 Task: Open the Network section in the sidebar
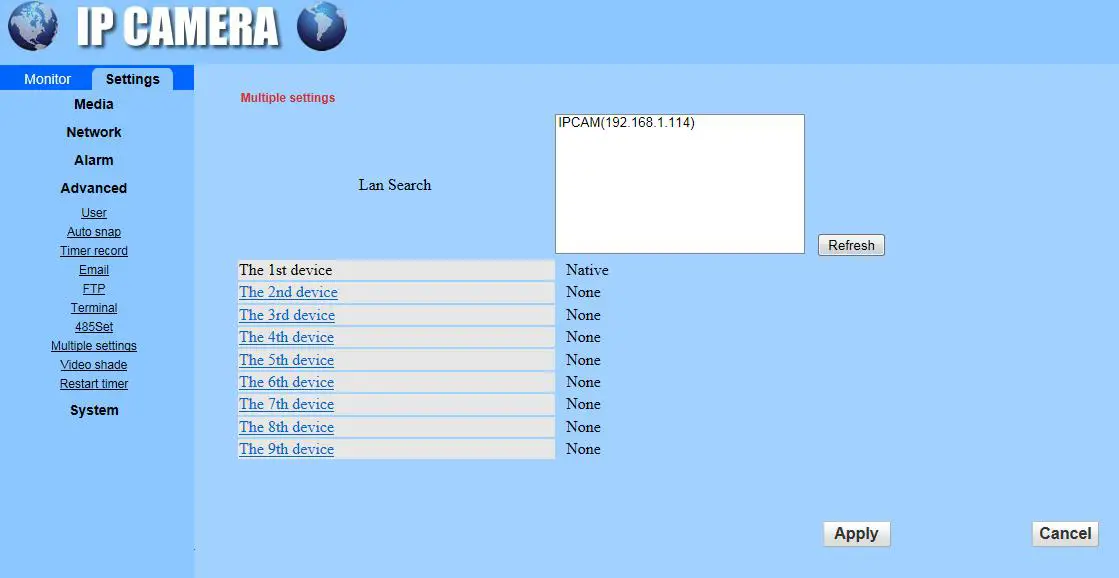tap(93, 131)
